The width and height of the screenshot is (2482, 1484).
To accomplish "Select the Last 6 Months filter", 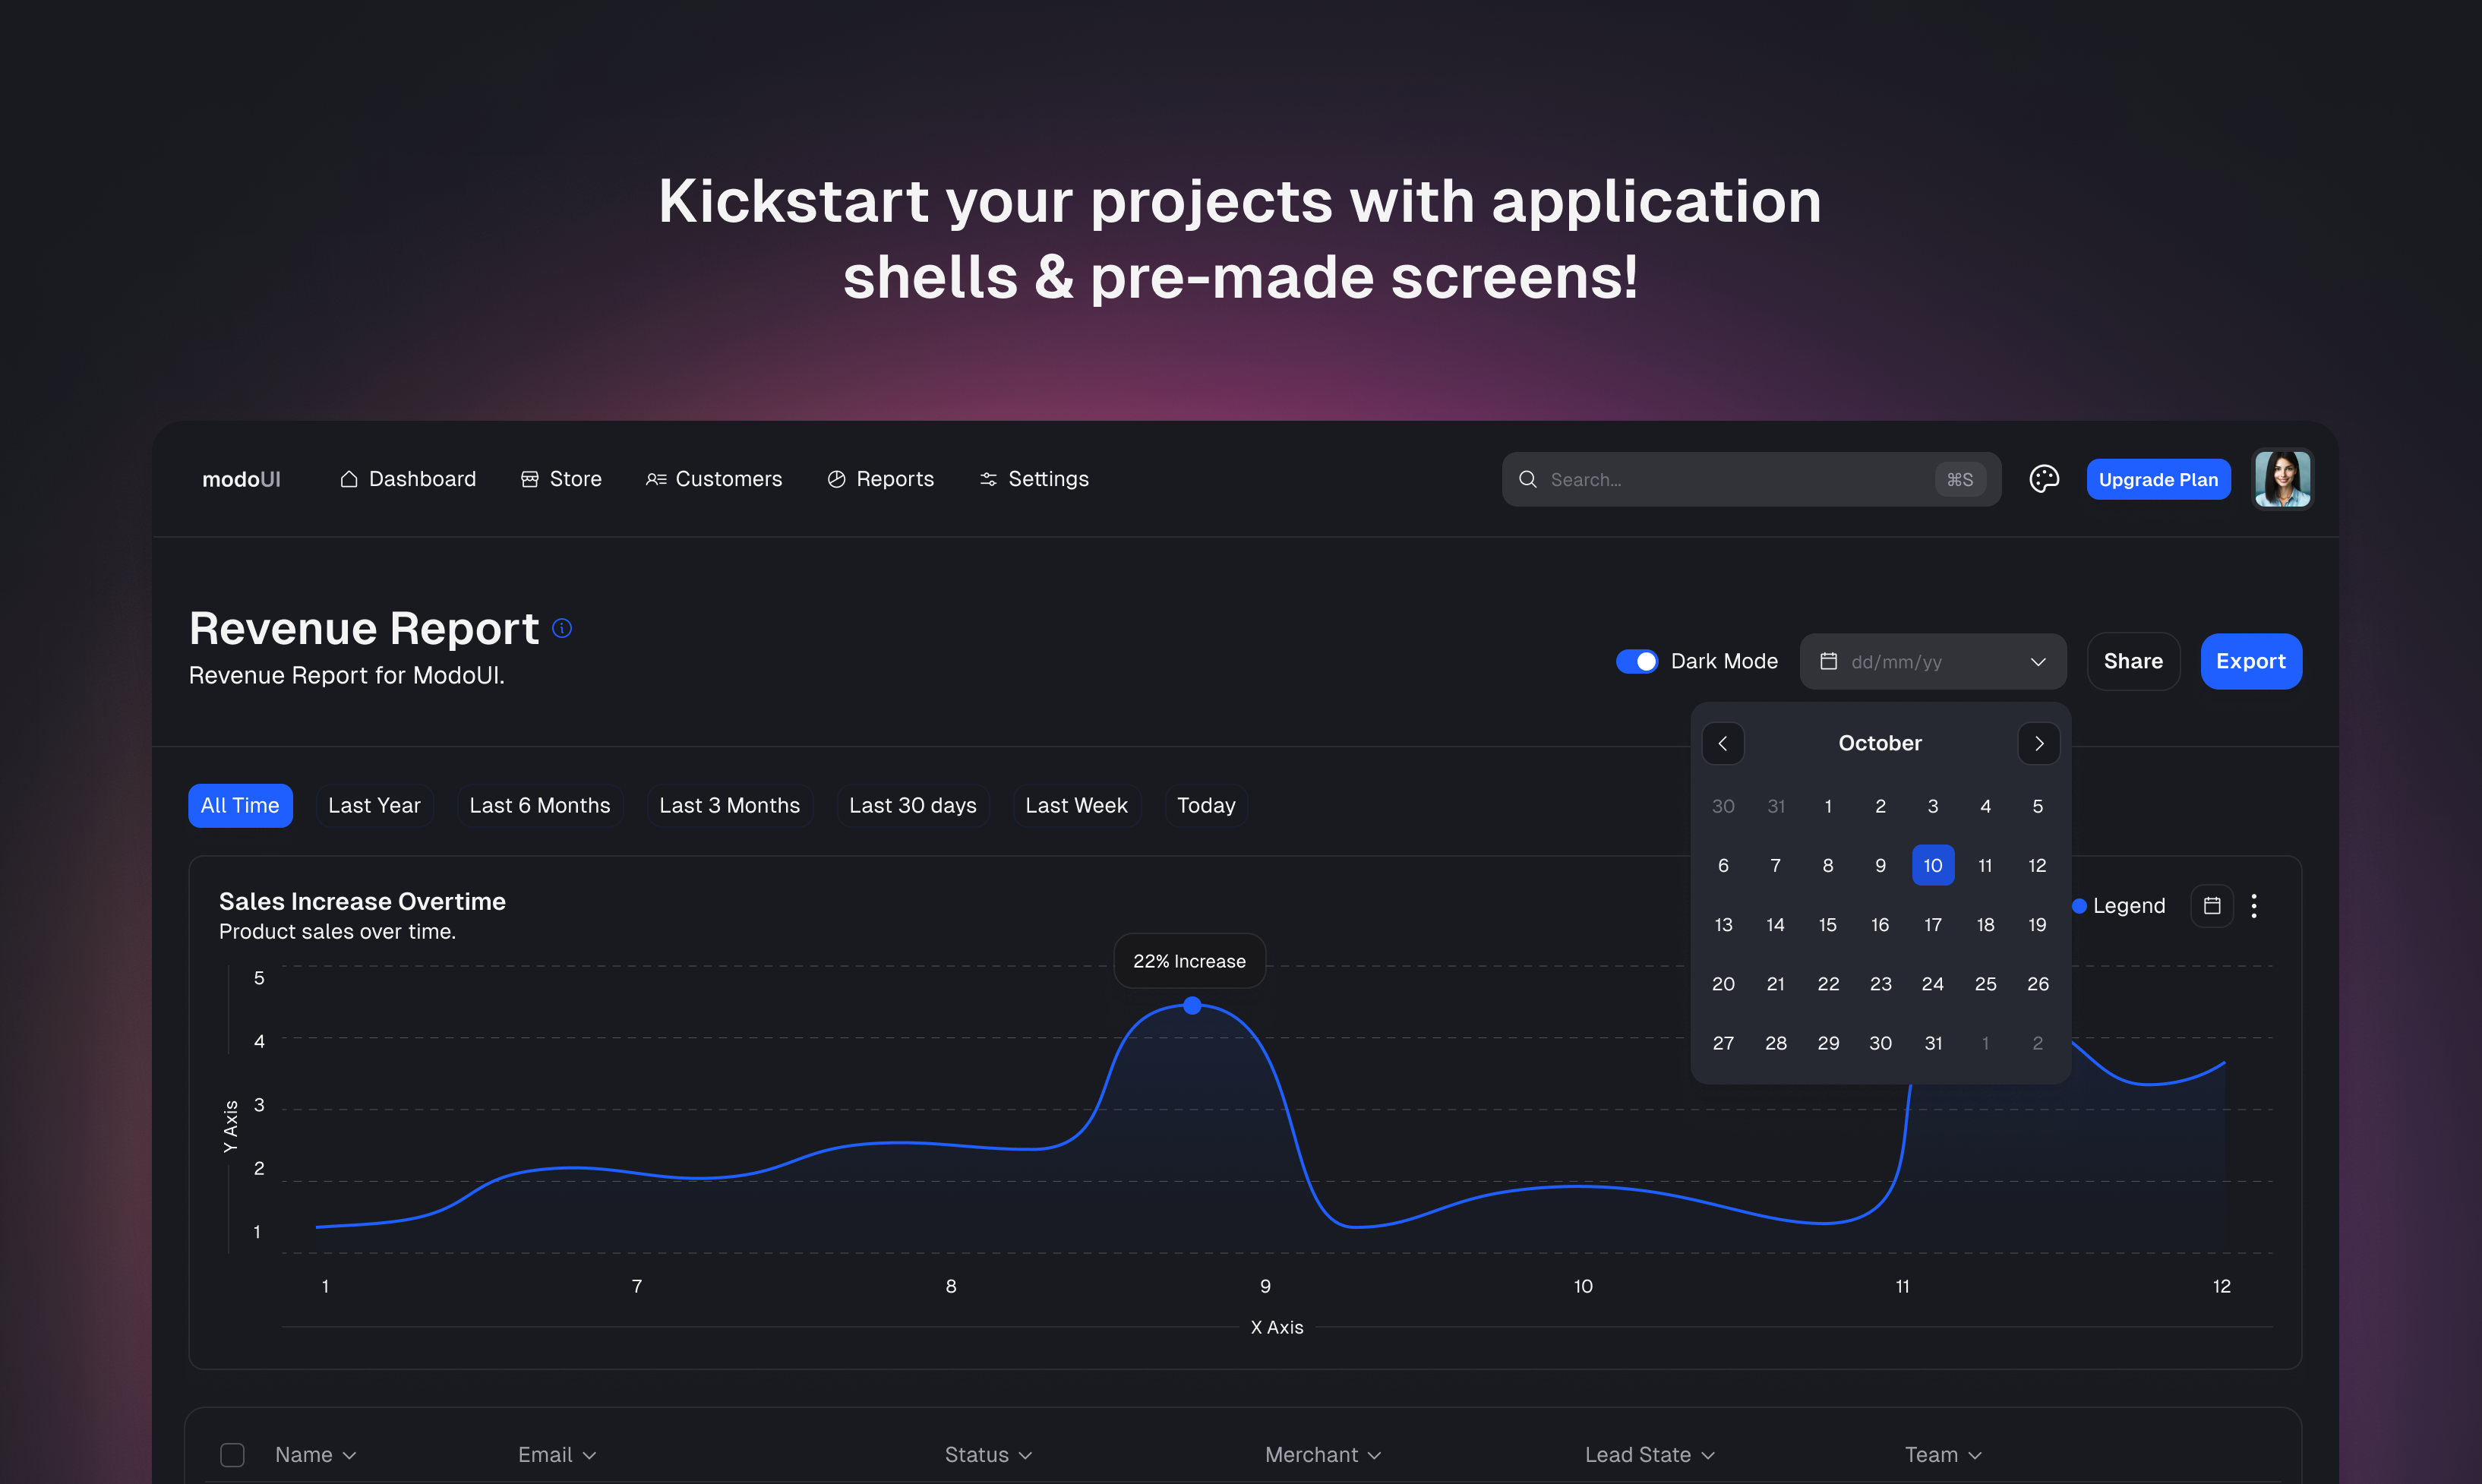I will tap(540, 805).
